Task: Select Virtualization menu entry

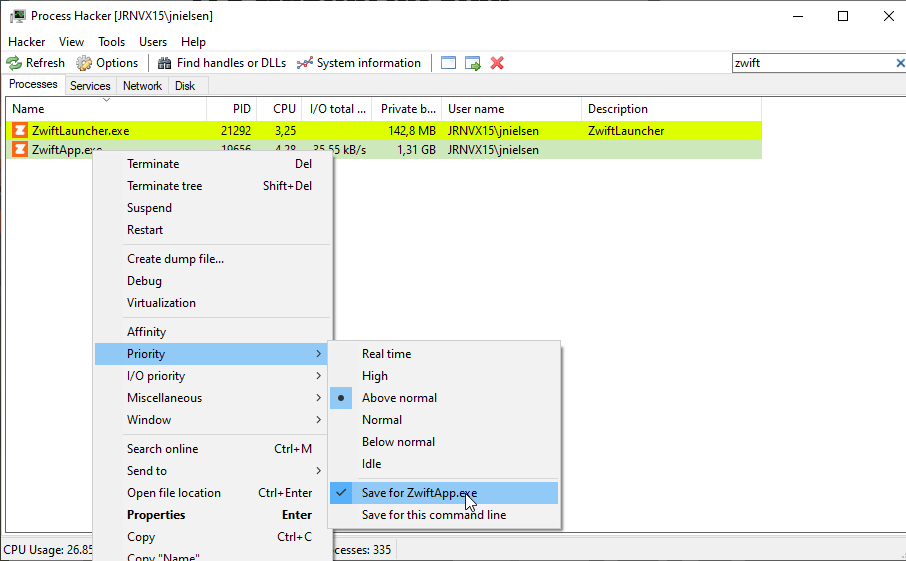Action: coord(211,303)
